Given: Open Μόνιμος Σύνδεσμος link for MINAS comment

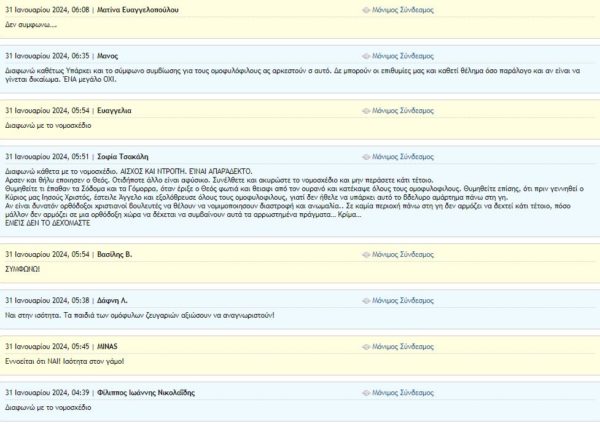Looking at the screenshot, I should (401, 346).
